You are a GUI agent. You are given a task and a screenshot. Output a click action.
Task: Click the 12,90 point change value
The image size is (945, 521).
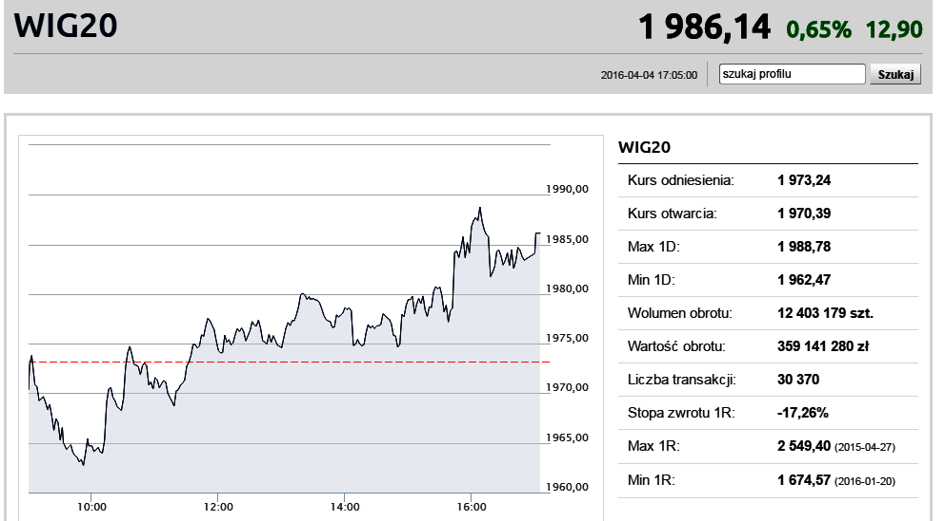pos(894,30)
